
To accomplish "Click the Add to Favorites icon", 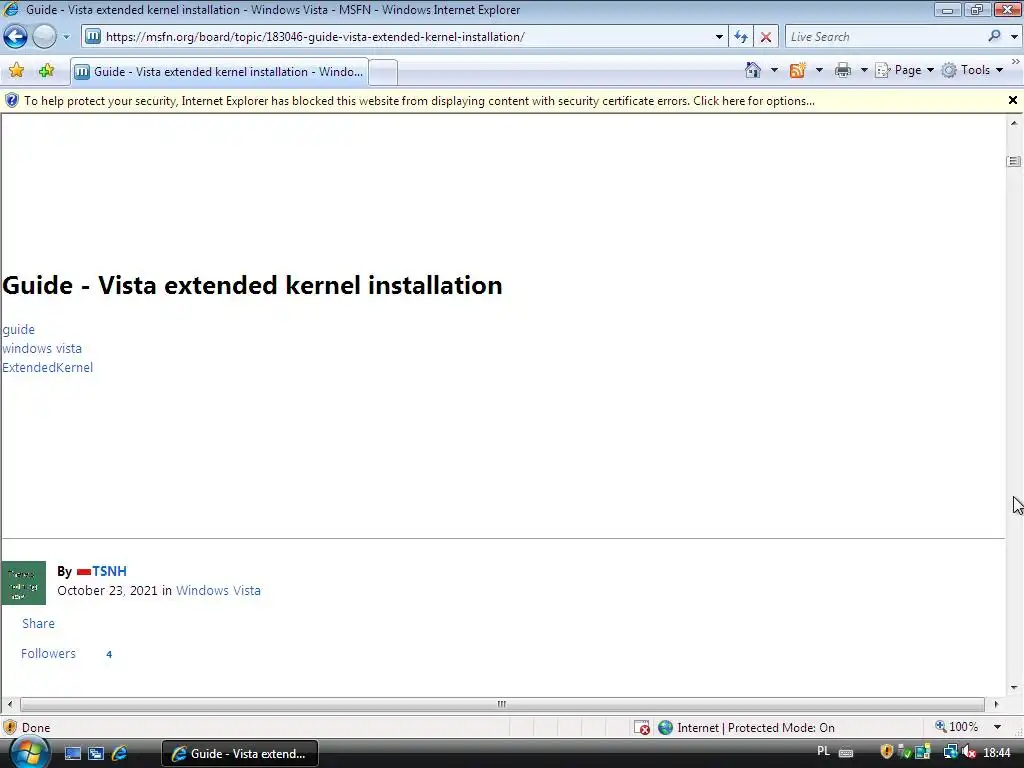I will pyautogui.click(x=46, y=71).
